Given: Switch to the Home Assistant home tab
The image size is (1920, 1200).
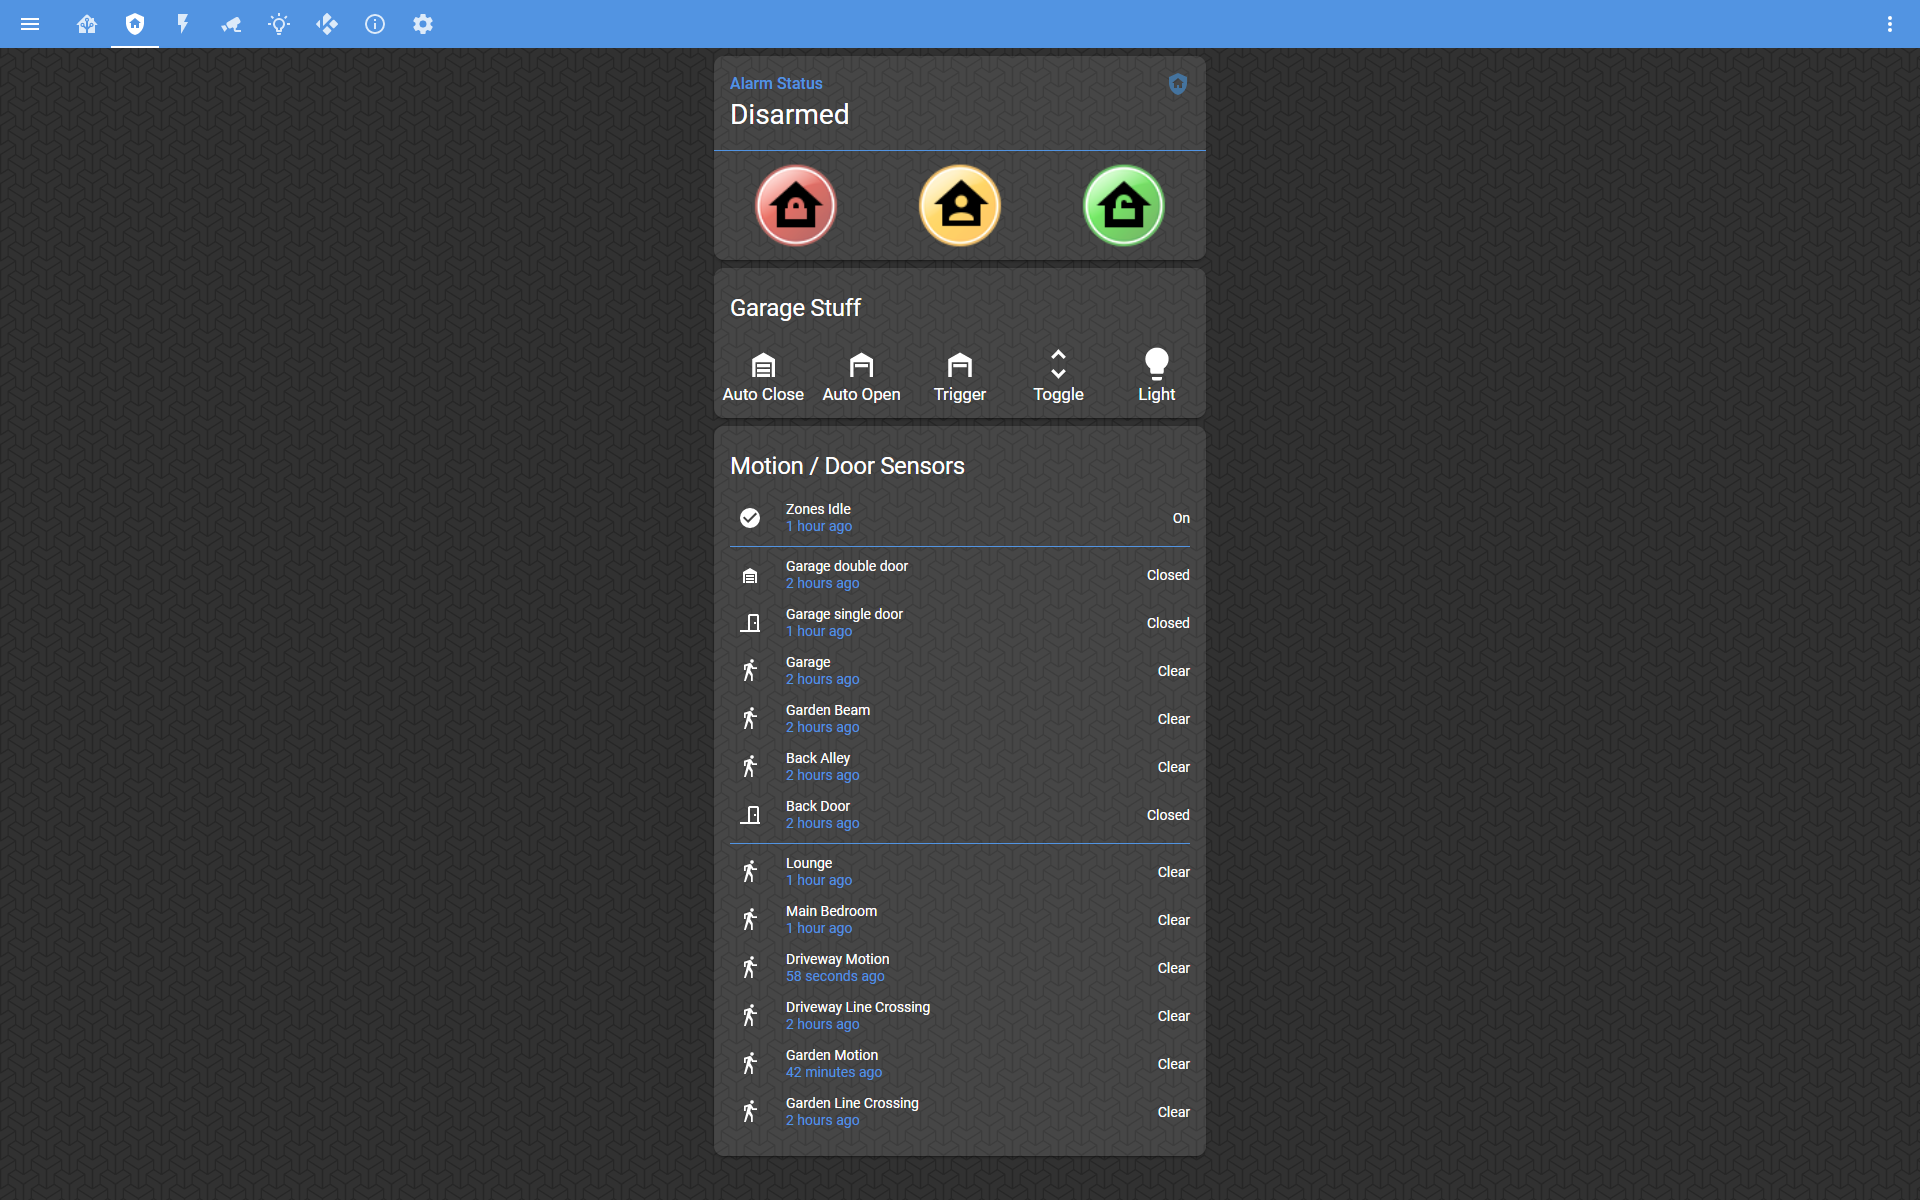Looking at the screenshot, I should click(x=87, y=24).
